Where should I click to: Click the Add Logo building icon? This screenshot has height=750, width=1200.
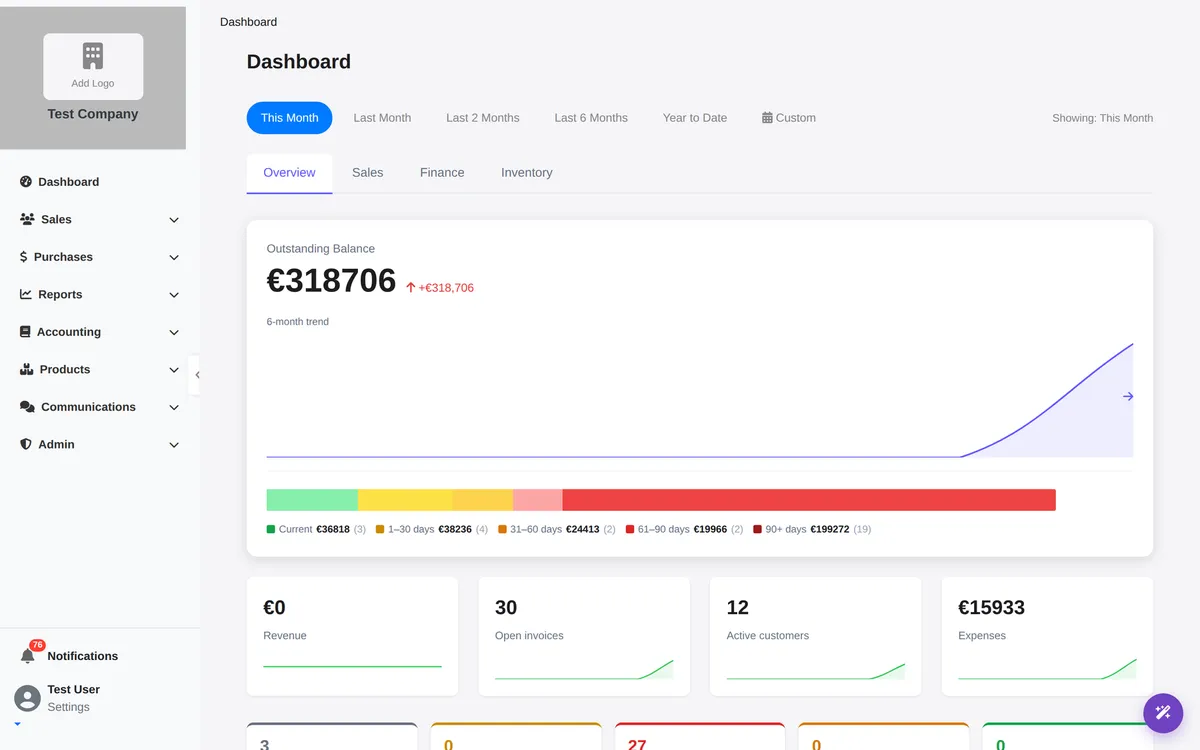click(x=93, y=56)
